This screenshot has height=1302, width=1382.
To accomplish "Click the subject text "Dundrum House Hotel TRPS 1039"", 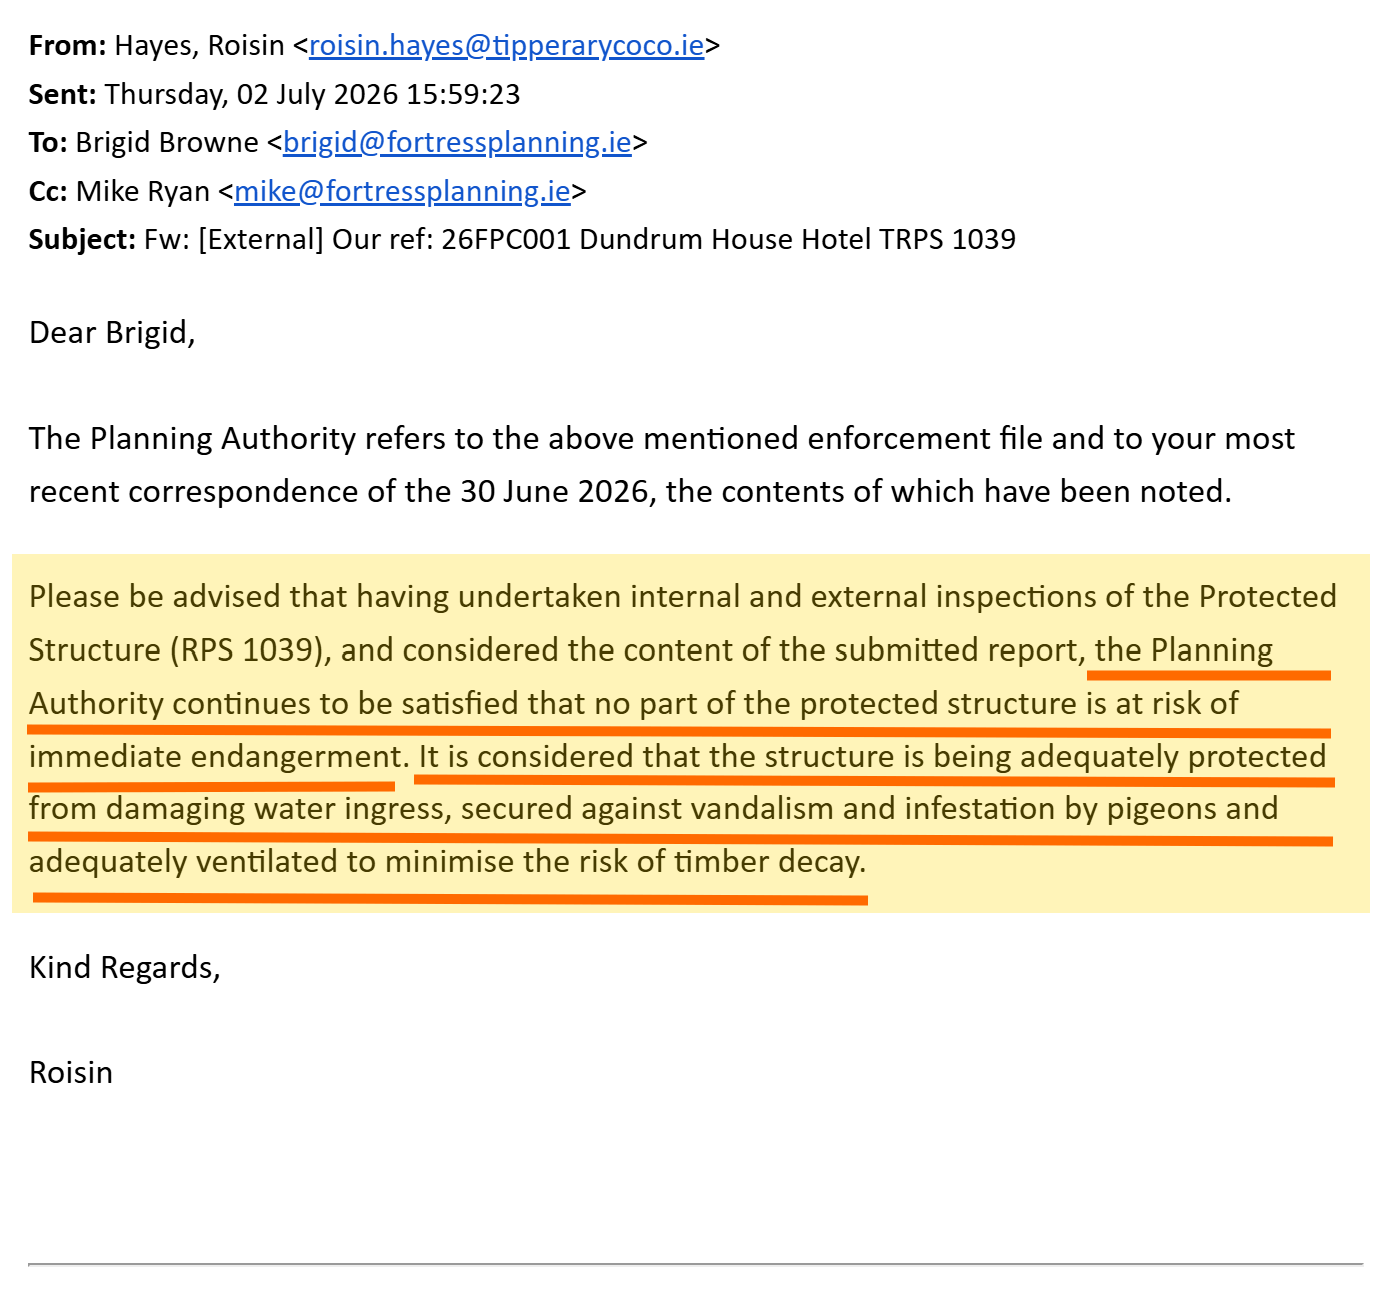I will [797, 239].
